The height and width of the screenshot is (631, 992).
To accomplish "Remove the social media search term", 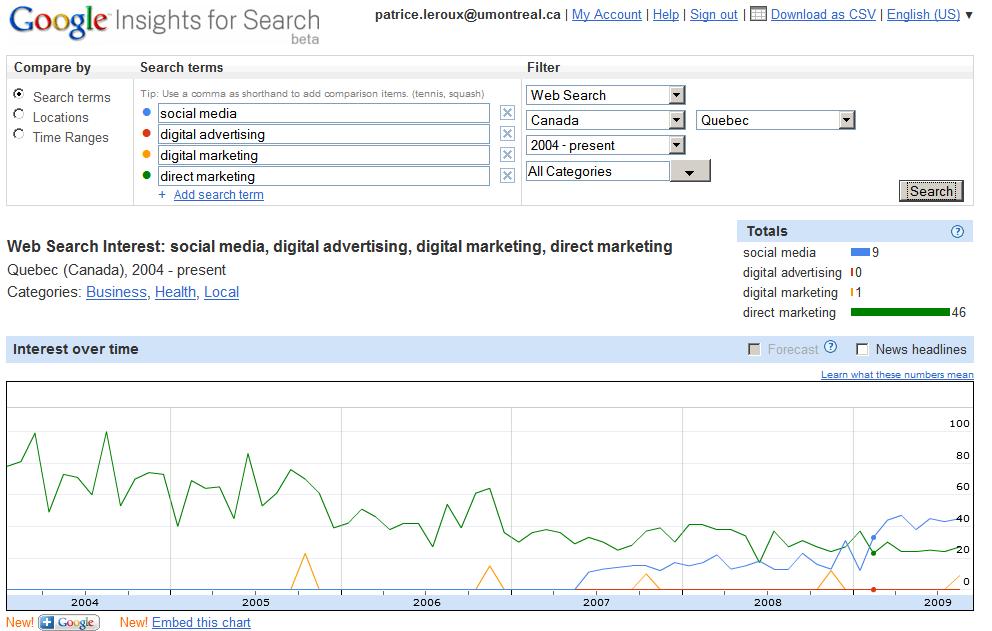I will pos(507,113).
